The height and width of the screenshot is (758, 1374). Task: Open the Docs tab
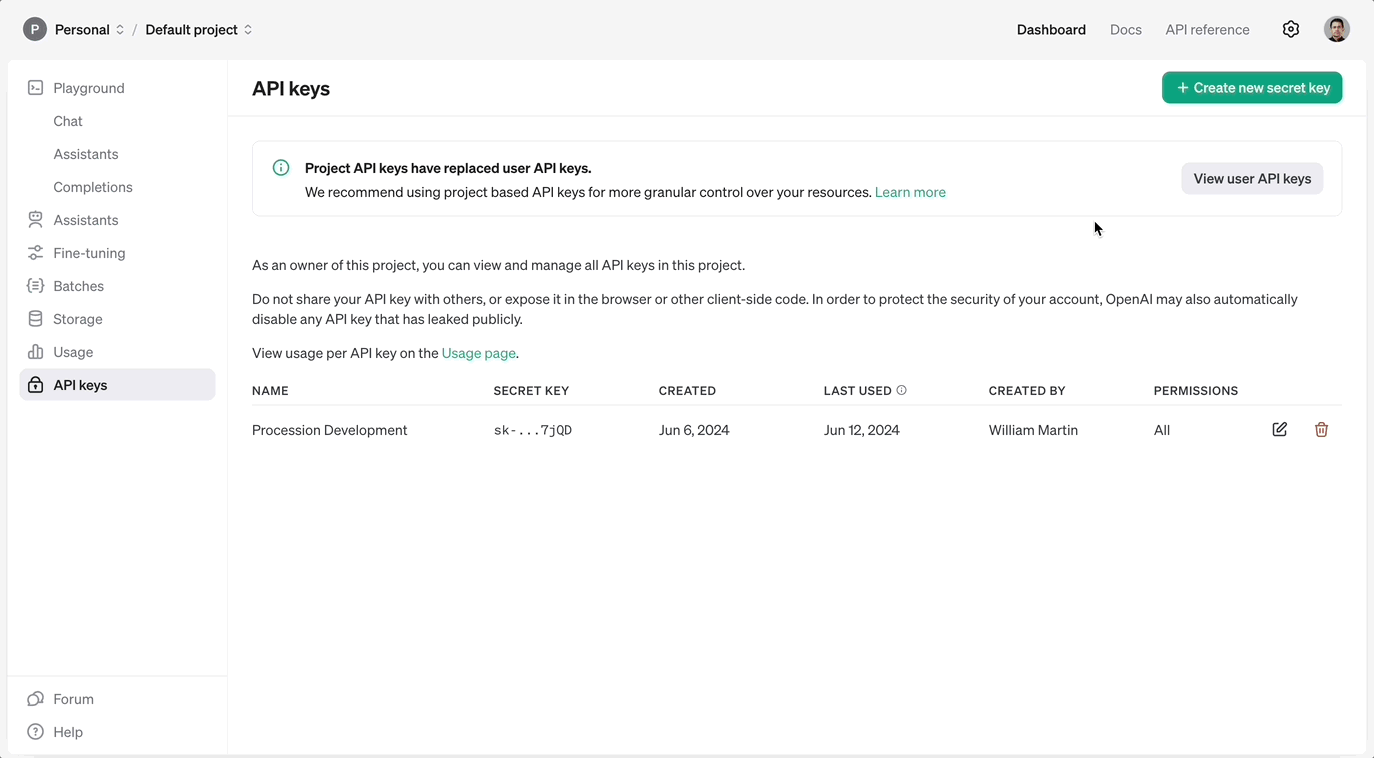1126,29
